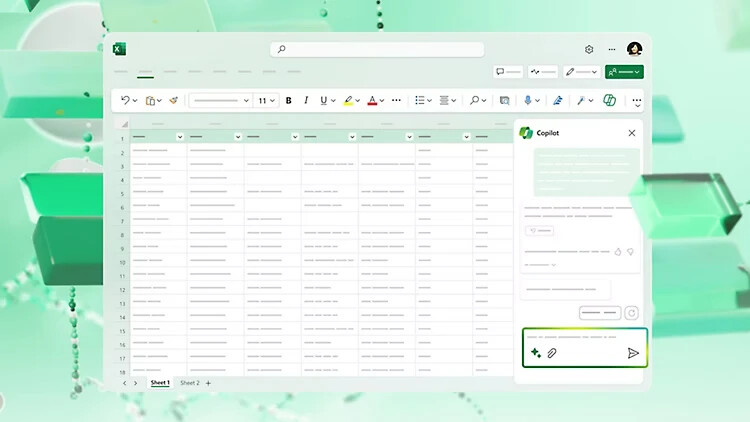Viewport: 750px width, 422px height.
Task: Toggle Bold formatting
Action: [288, 100]
